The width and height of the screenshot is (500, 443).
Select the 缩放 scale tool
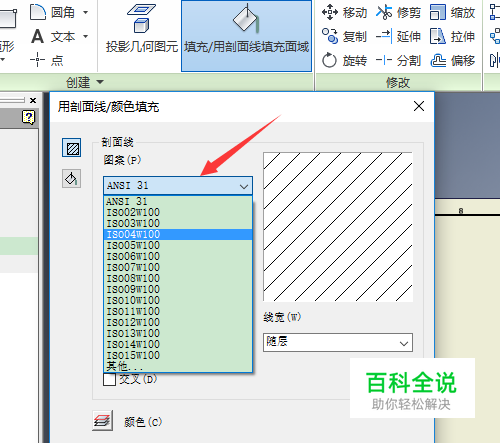coord(452,13)
